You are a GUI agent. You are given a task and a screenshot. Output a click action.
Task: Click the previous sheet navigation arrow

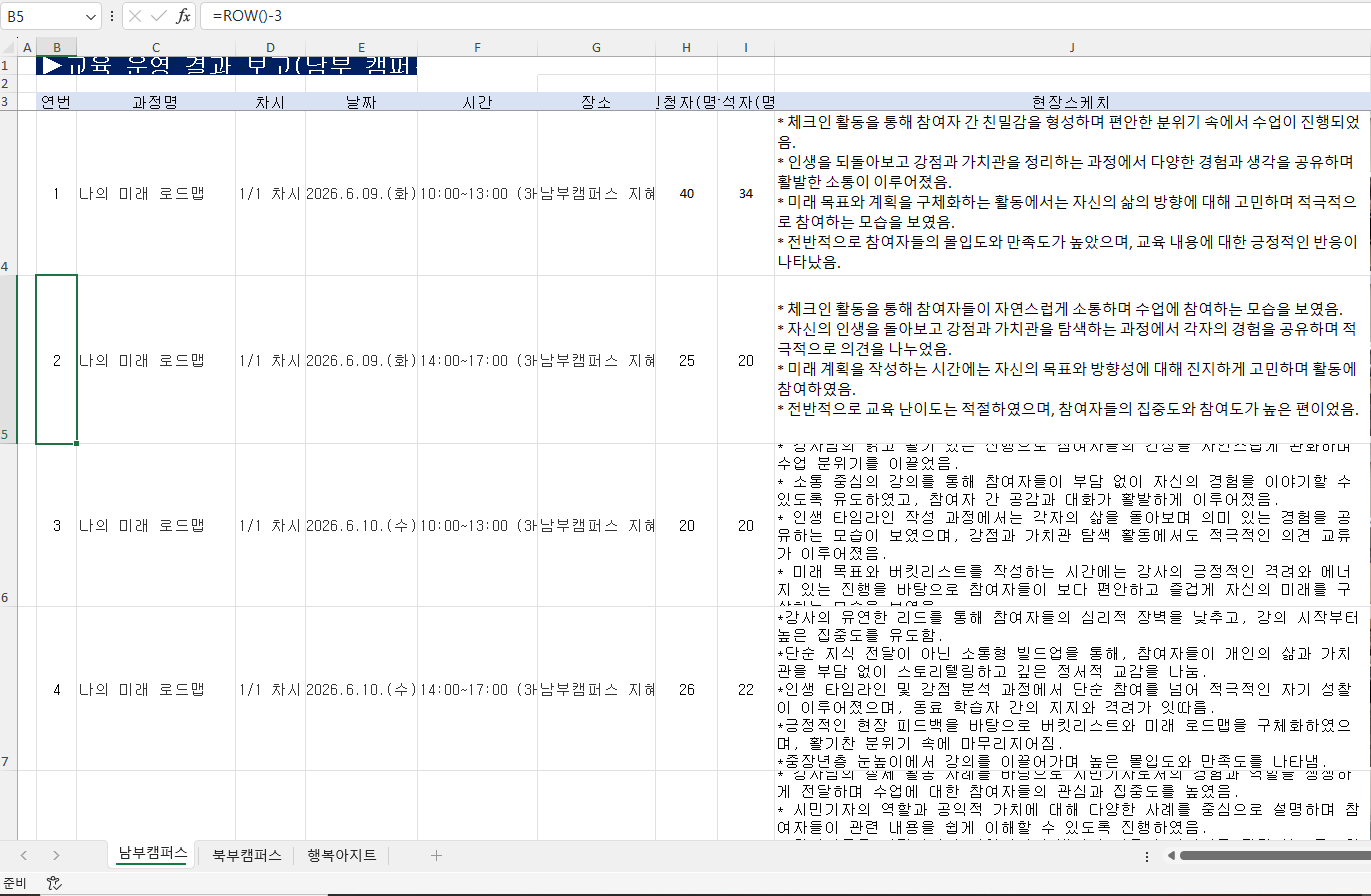pos(23,855)
